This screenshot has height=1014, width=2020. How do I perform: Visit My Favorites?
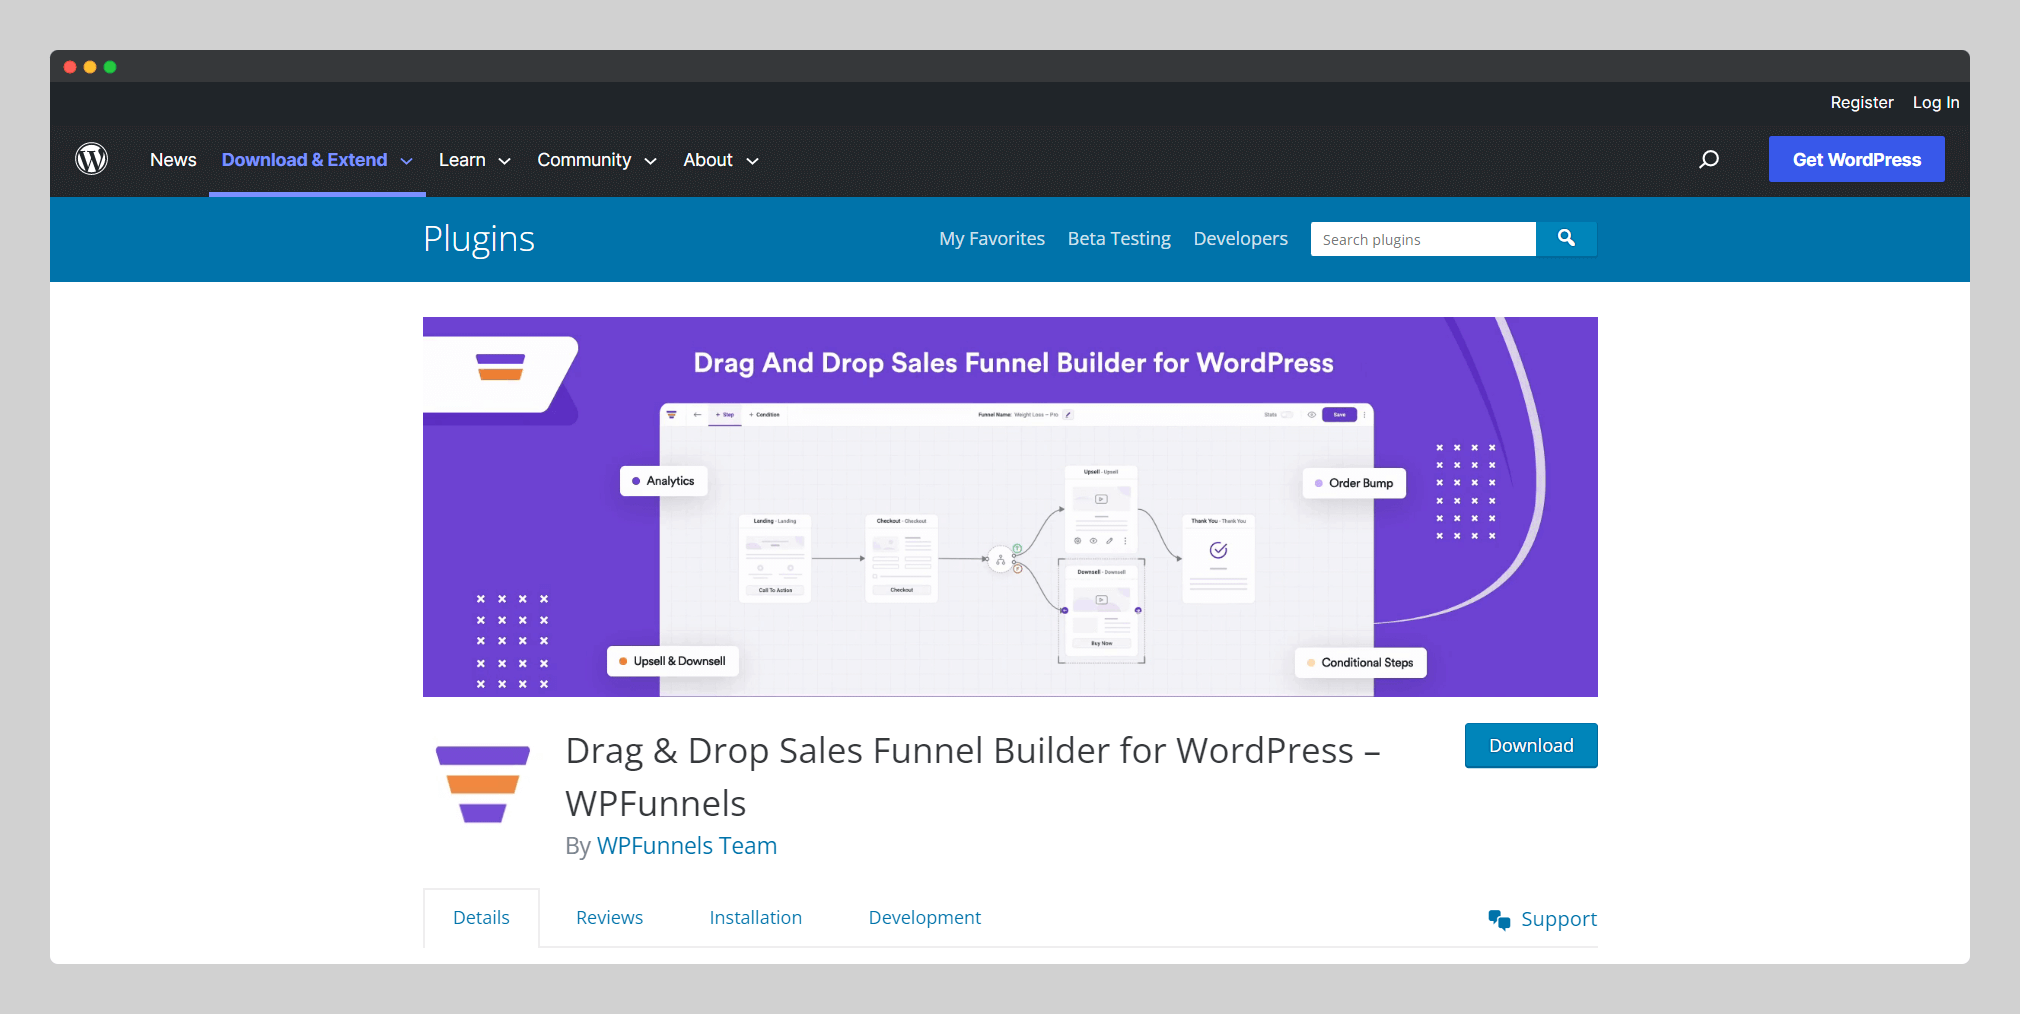991,238
